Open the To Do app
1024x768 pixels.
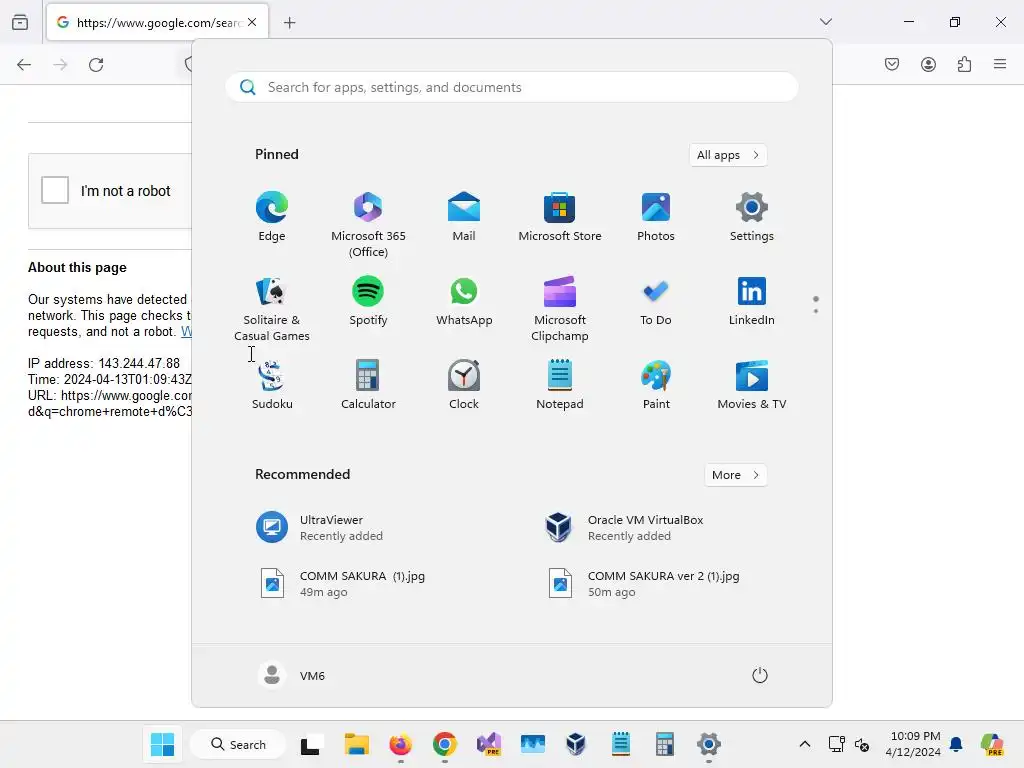(656, 301)
